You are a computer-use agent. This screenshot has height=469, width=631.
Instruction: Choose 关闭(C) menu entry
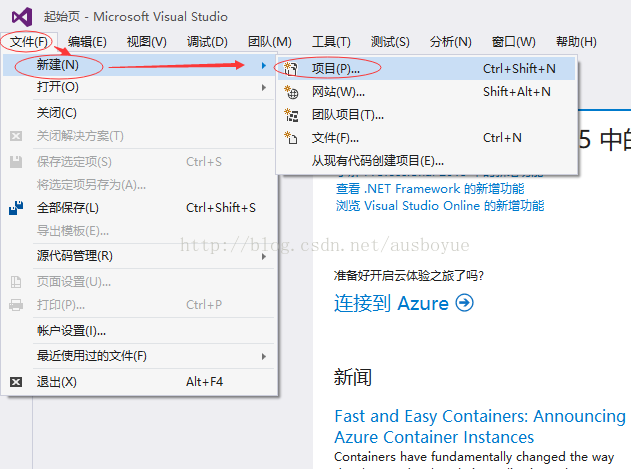[x=139, y=113]
